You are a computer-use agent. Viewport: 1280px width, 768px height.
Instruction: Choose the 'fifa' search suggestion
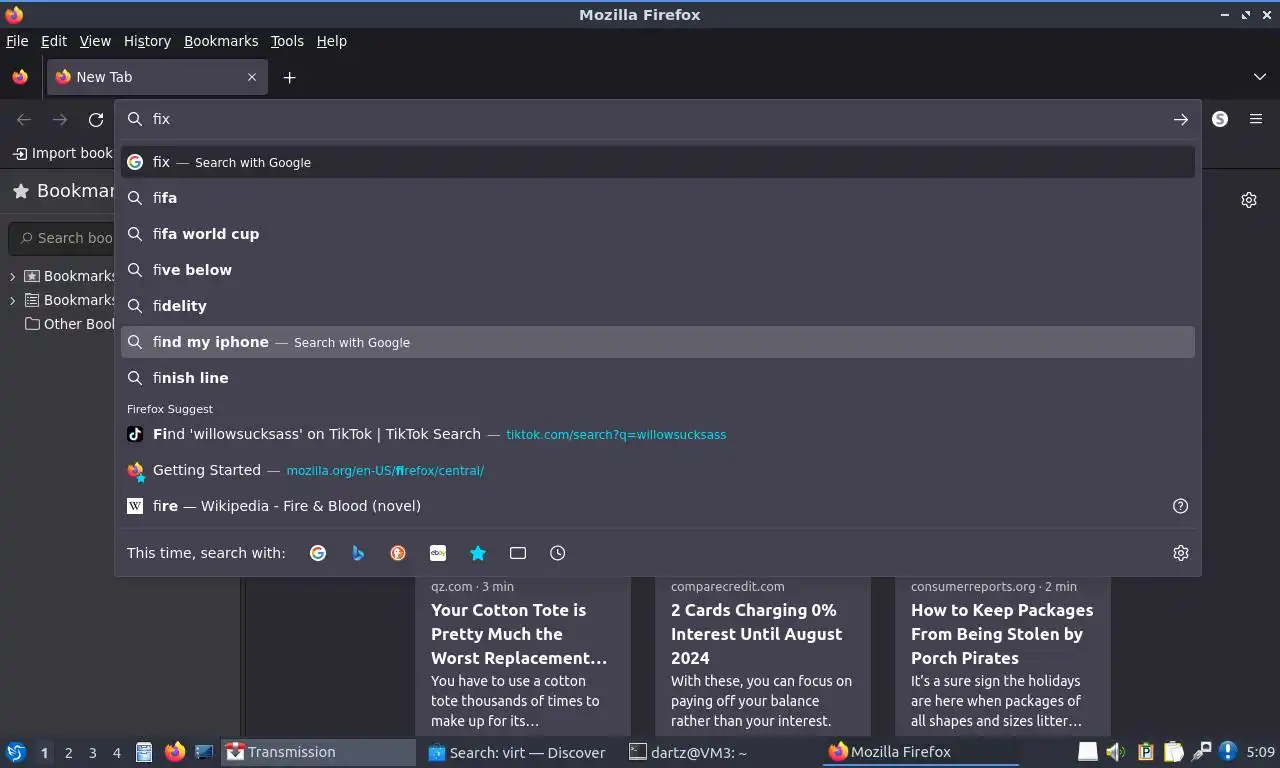coord(658,198)
